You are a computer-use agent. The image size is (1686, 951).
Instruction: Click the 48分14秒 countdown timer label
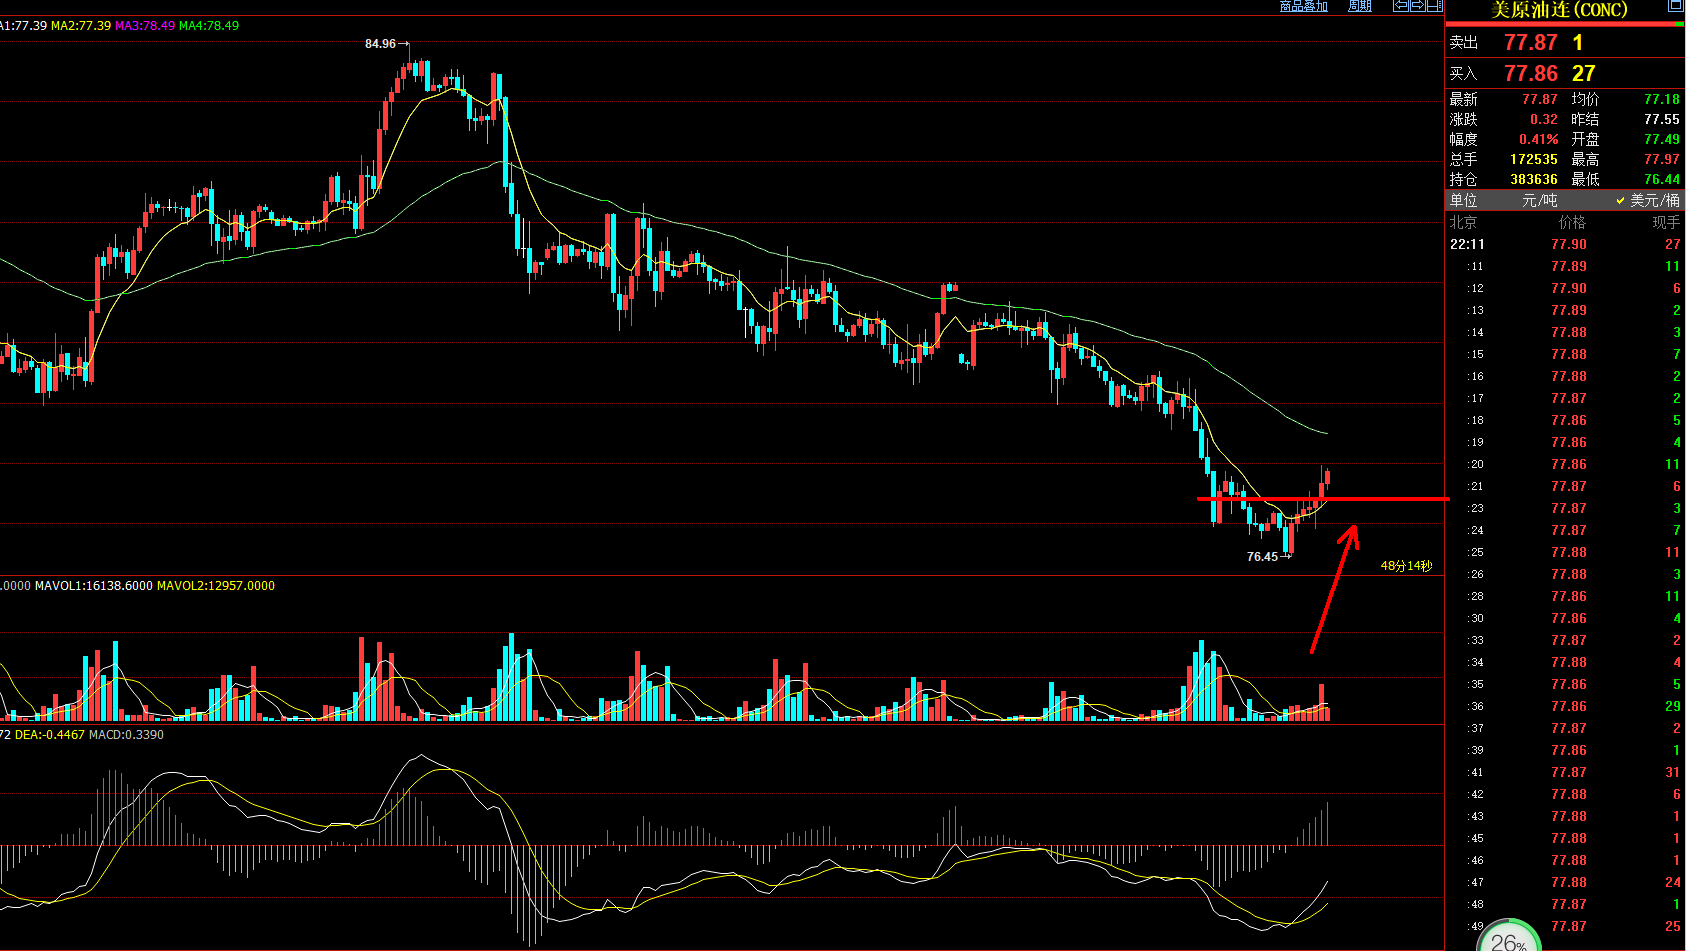pos(1406,566)
